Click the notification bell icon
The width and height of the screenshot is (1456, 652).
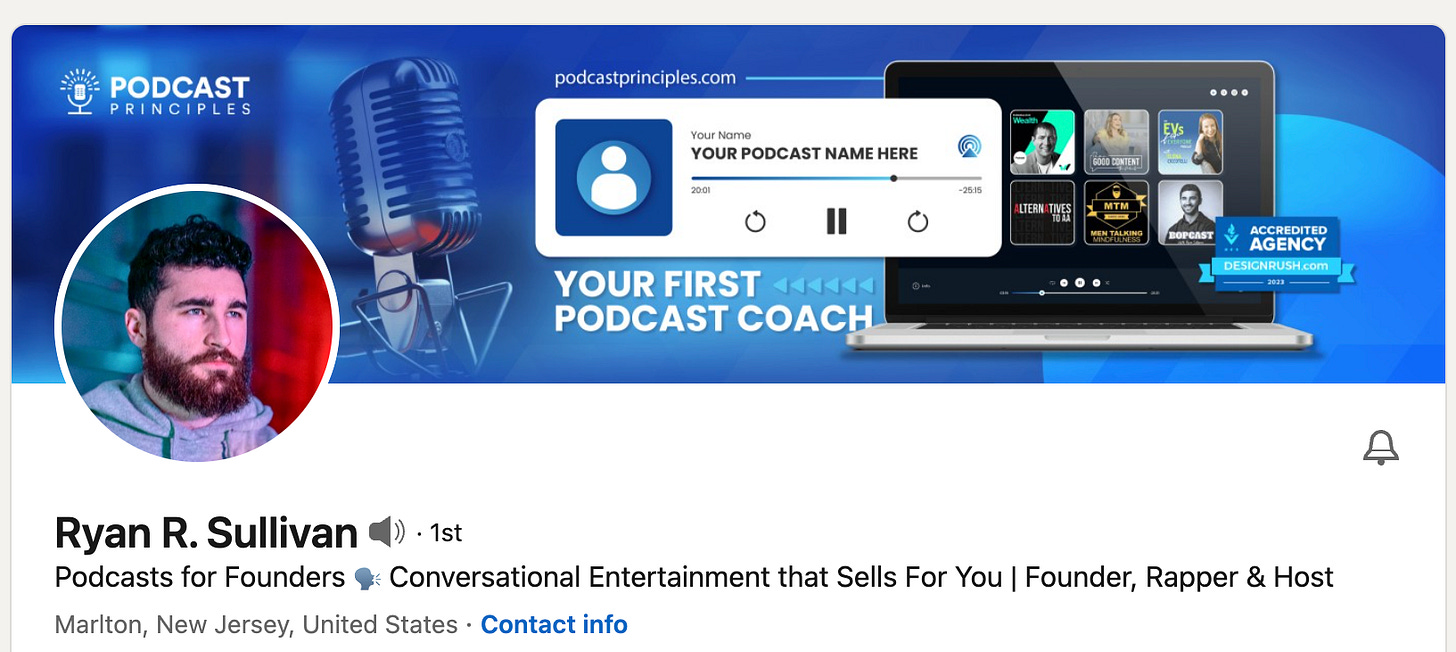click(x=1381, y=448)
